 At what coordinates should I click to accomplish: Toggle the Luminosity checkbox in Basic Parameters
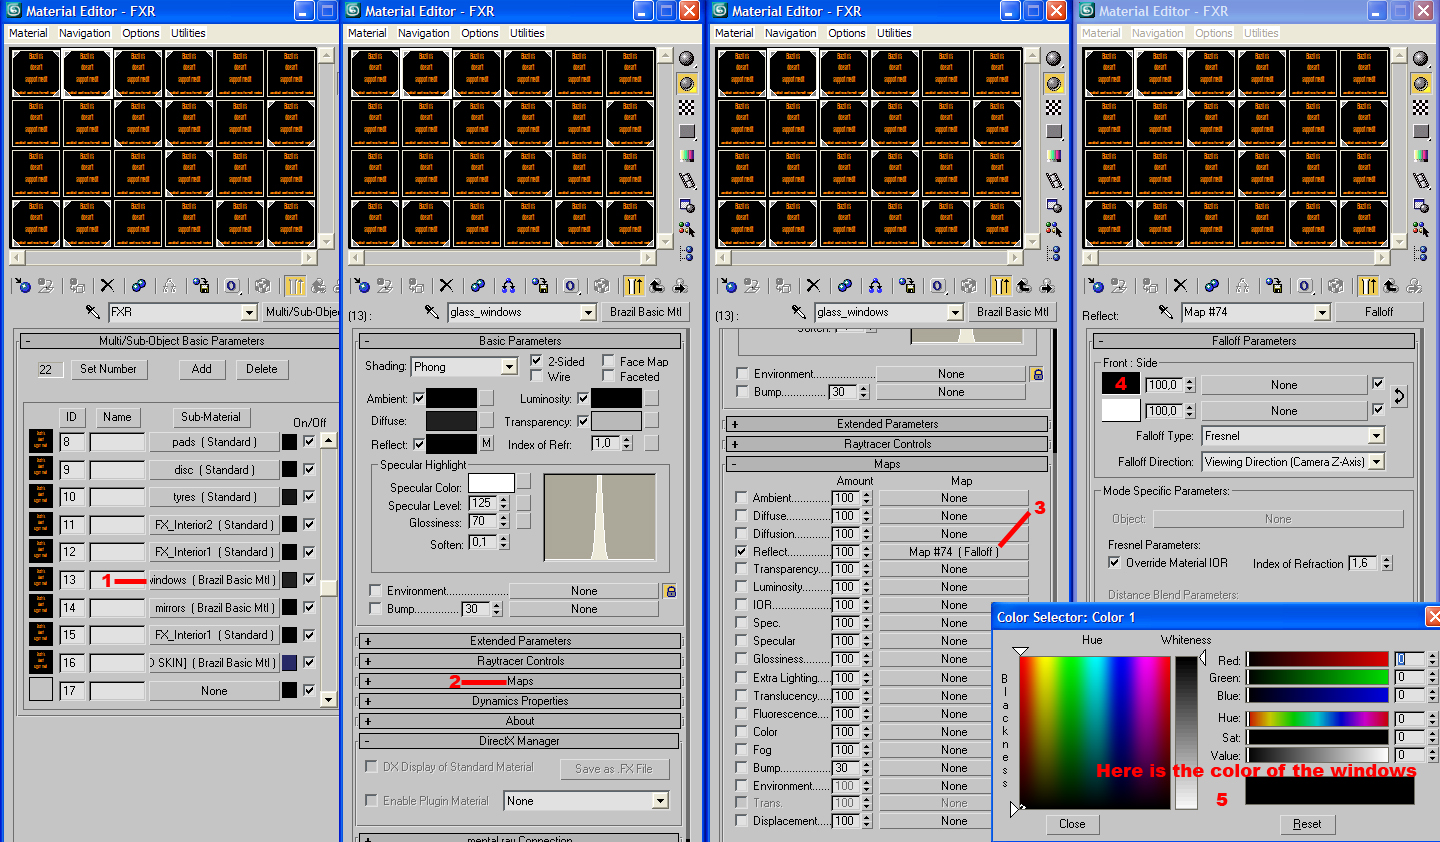point(584,398)
